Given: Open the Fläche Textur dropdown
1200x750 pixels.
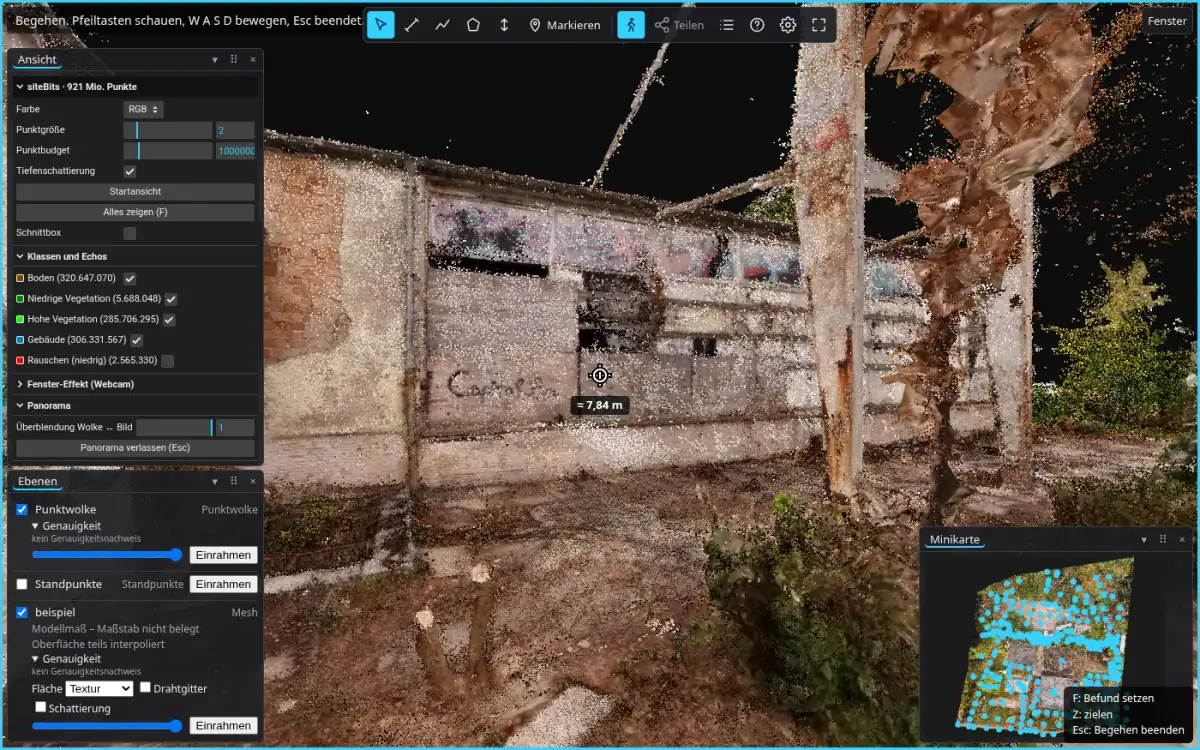Looking at the screenshot, I should pos(99,689).
